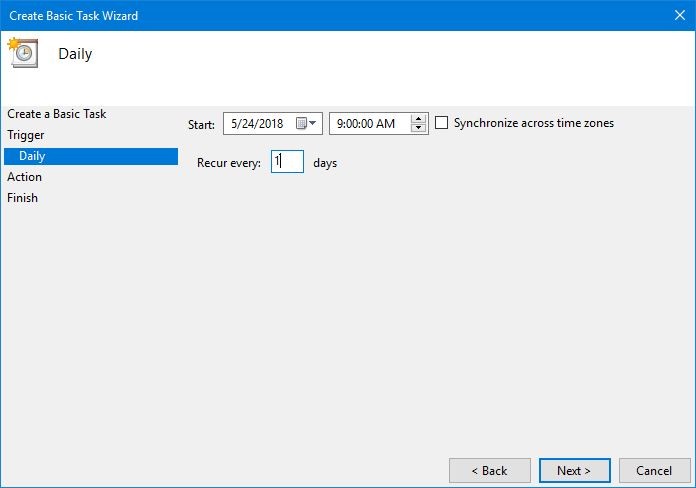Go to Create a Basic Task step
The image size is (696, 488).
pos(57,114)
